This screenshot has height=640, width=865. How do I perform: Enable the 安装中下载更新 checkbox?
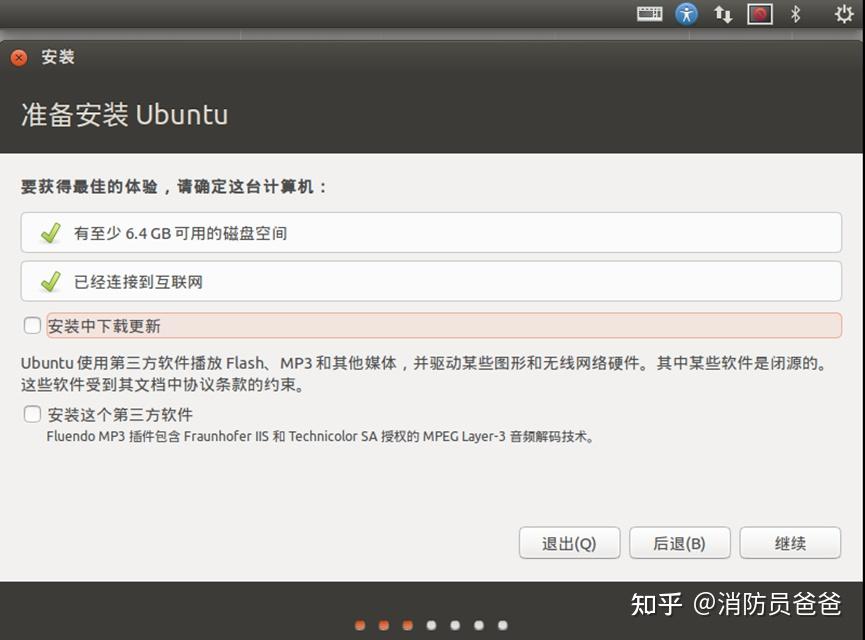click(x=31, y=325)
